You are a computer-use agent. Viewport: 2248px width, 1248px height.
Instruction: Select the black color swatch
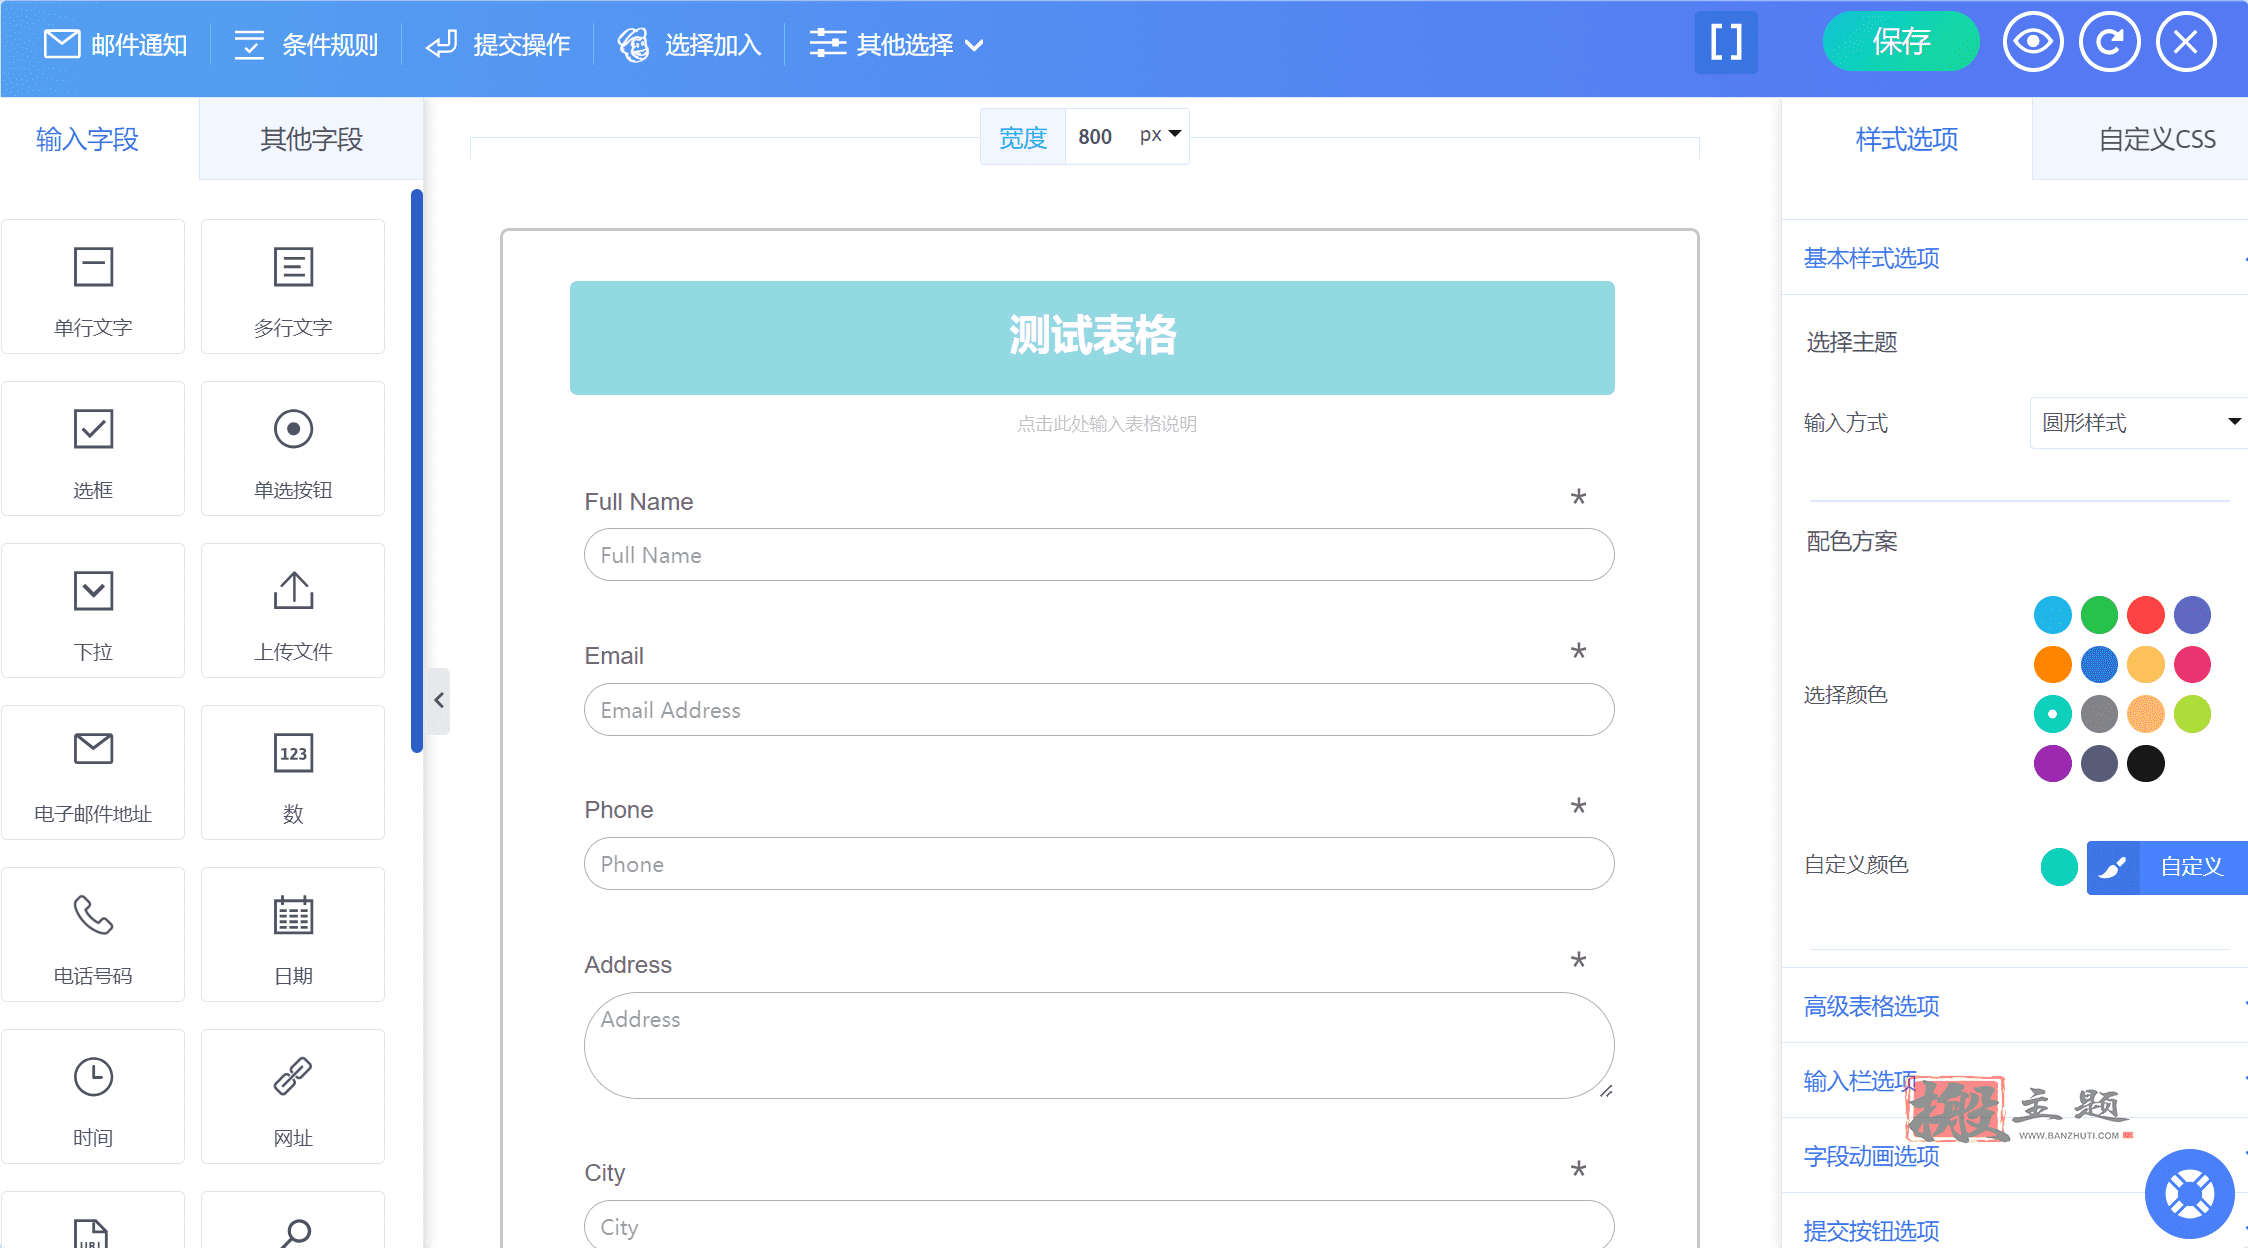(2146, 764)
